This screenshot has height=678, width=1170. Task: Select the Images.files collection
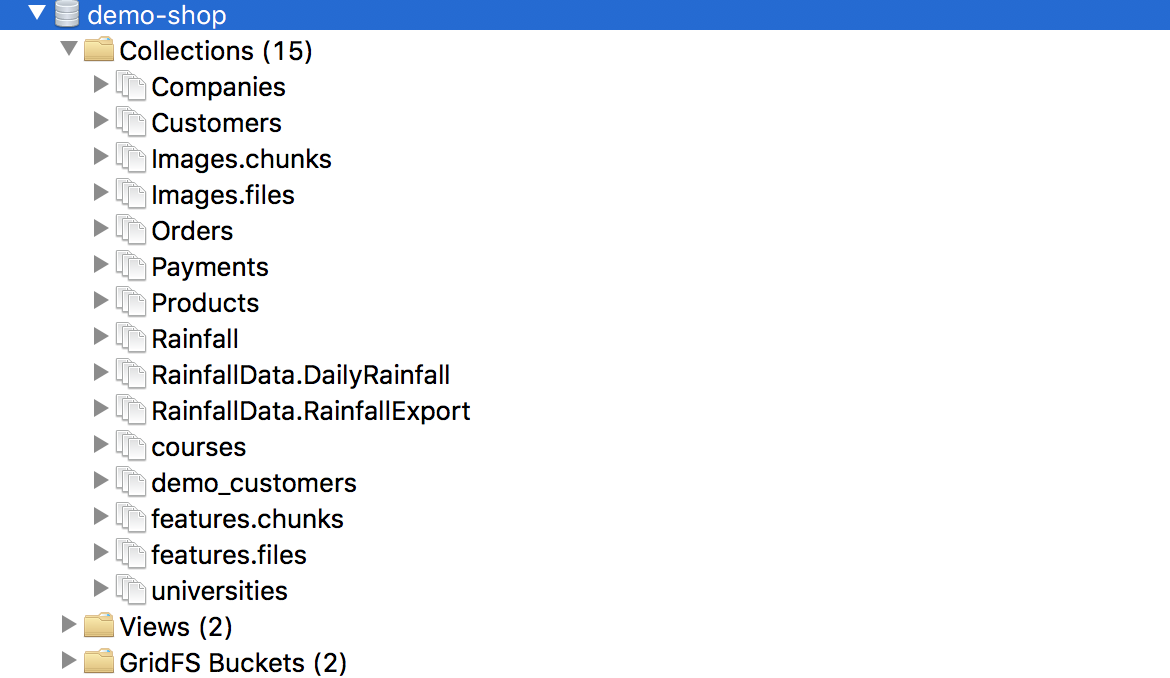[223, 194]
